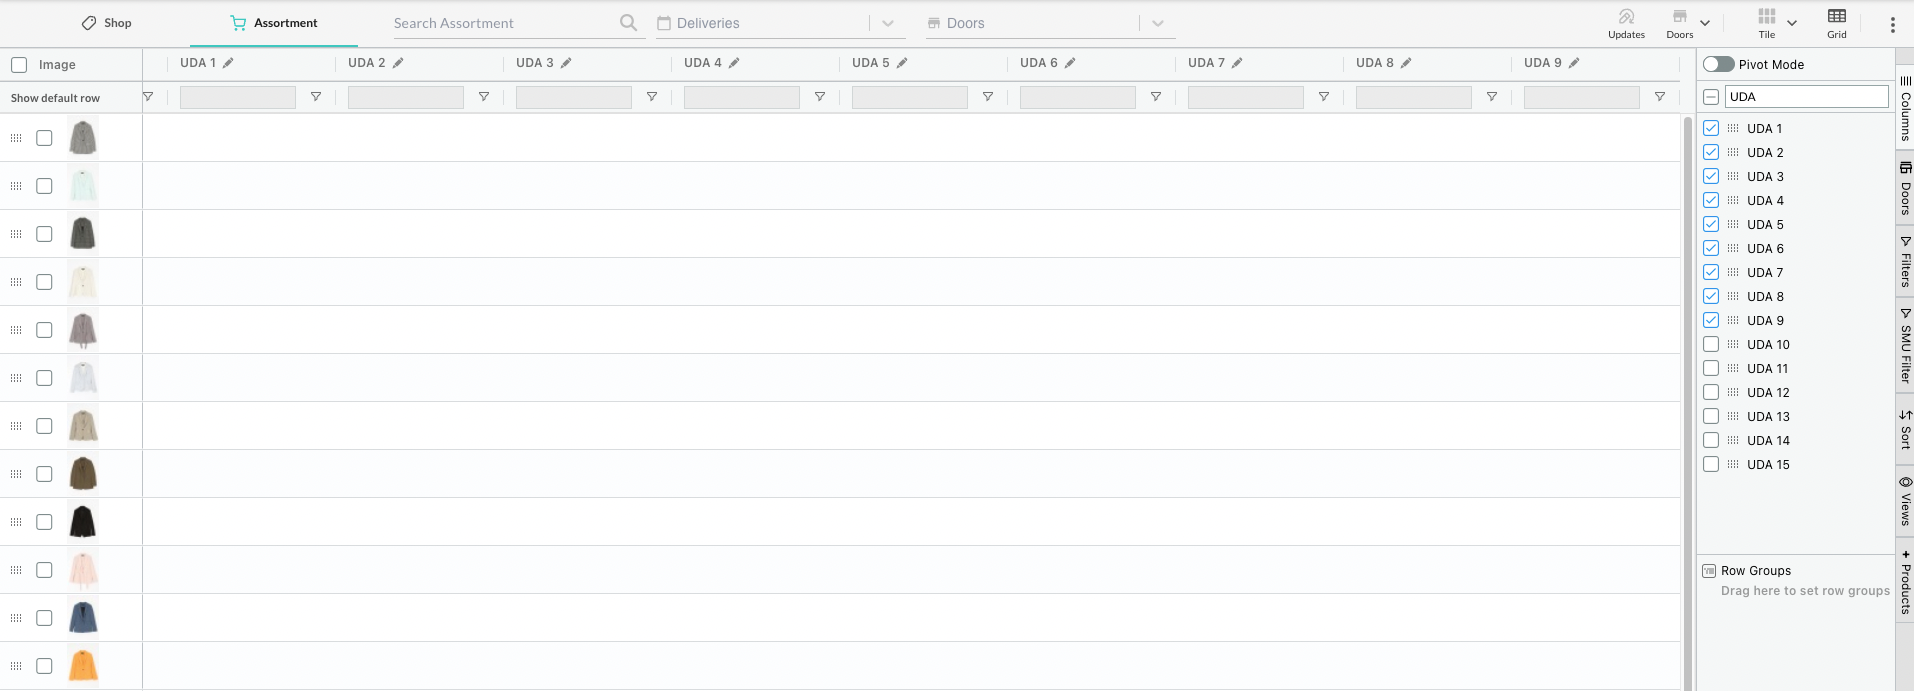
Task: Click the black jacket thumbnail
Action: pyautogui.click(x=83, y=522)
